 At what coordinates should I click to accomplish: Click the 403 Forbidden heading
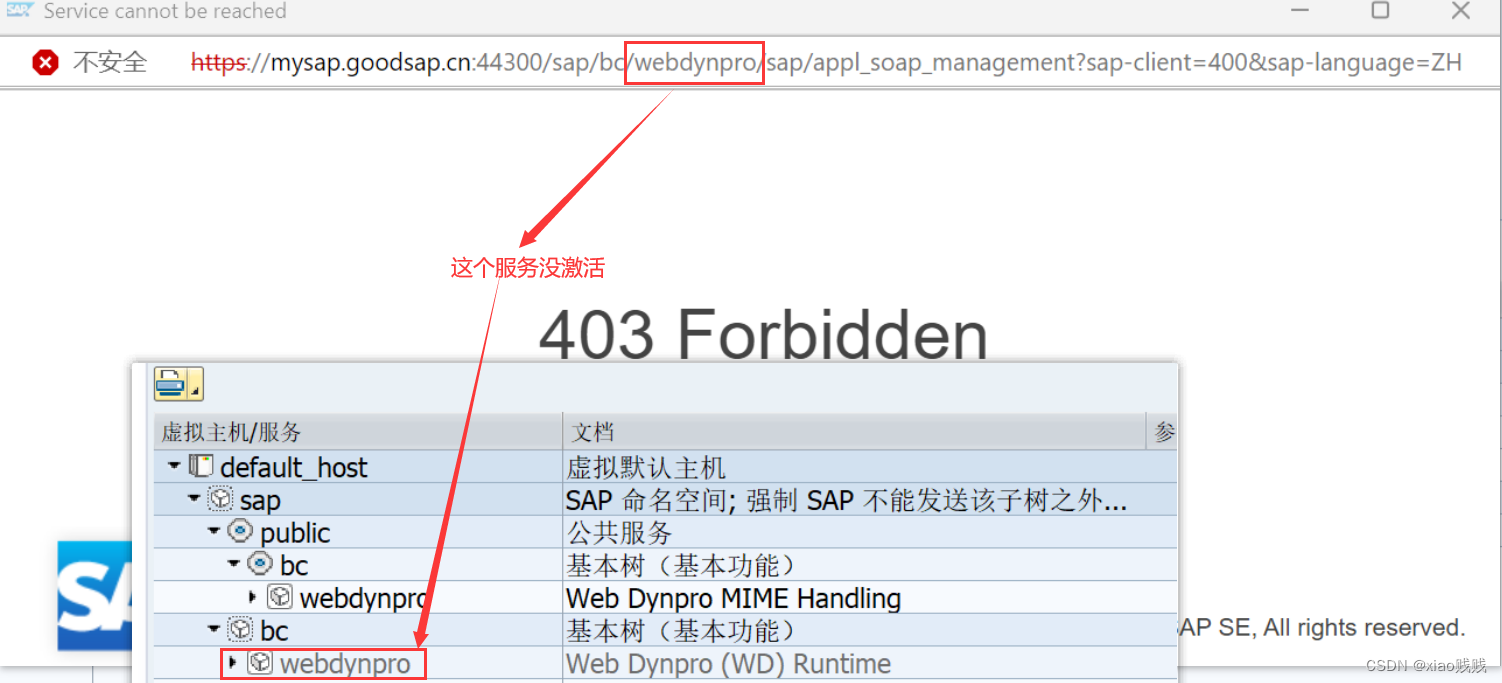coord(763,334)
